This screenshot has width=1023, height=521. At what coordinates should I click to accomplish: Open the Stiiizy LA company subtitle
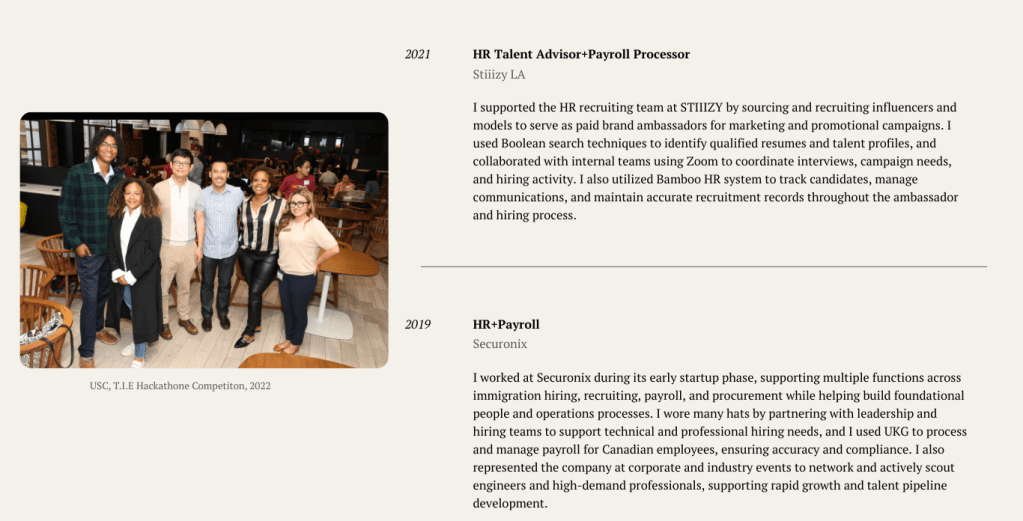499,75
